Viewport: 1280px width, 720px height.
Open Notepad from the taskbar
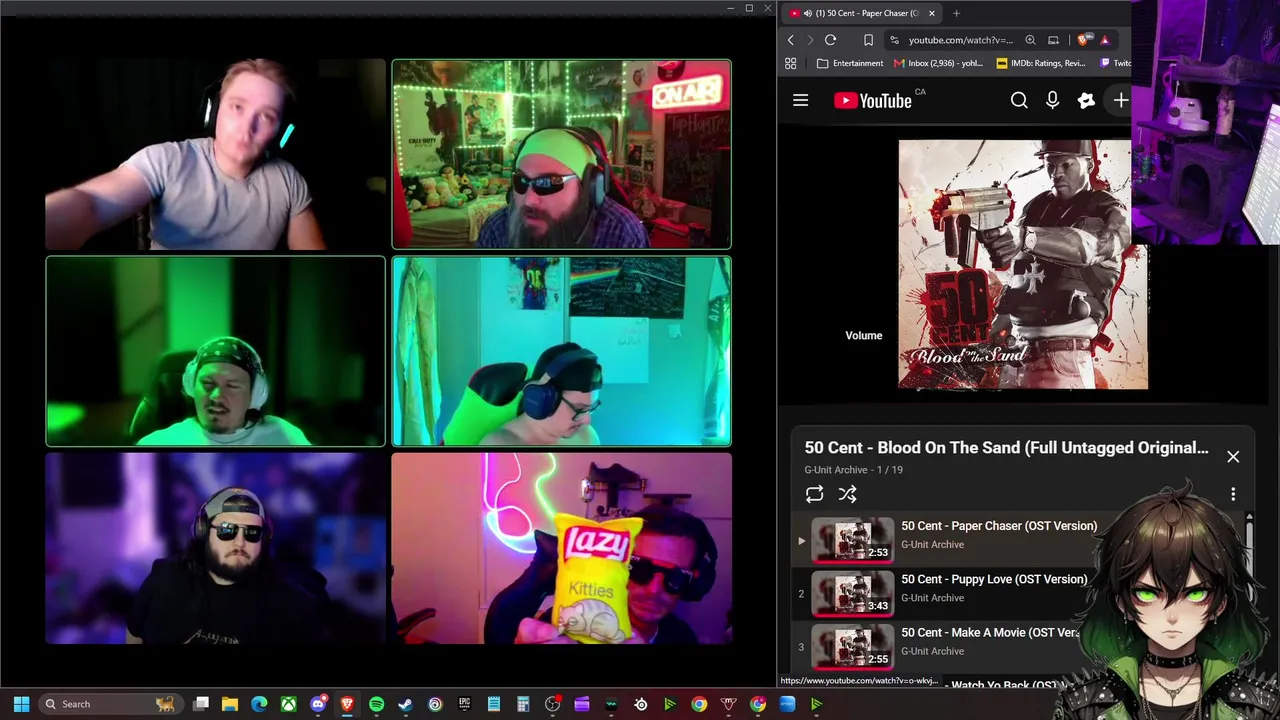click(494, 704)
